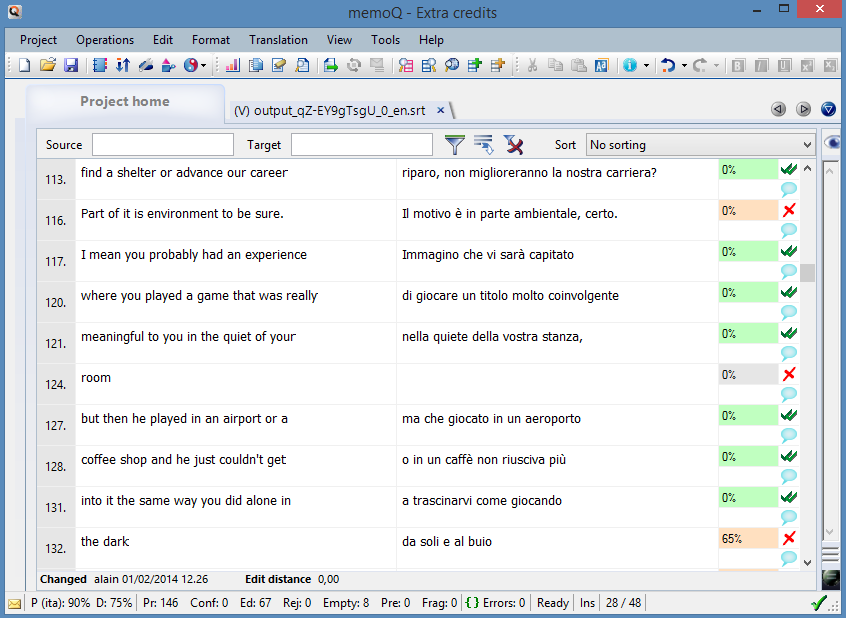Click row number 128.
This screenshot has width=846, height=618.
pos(56,466)
